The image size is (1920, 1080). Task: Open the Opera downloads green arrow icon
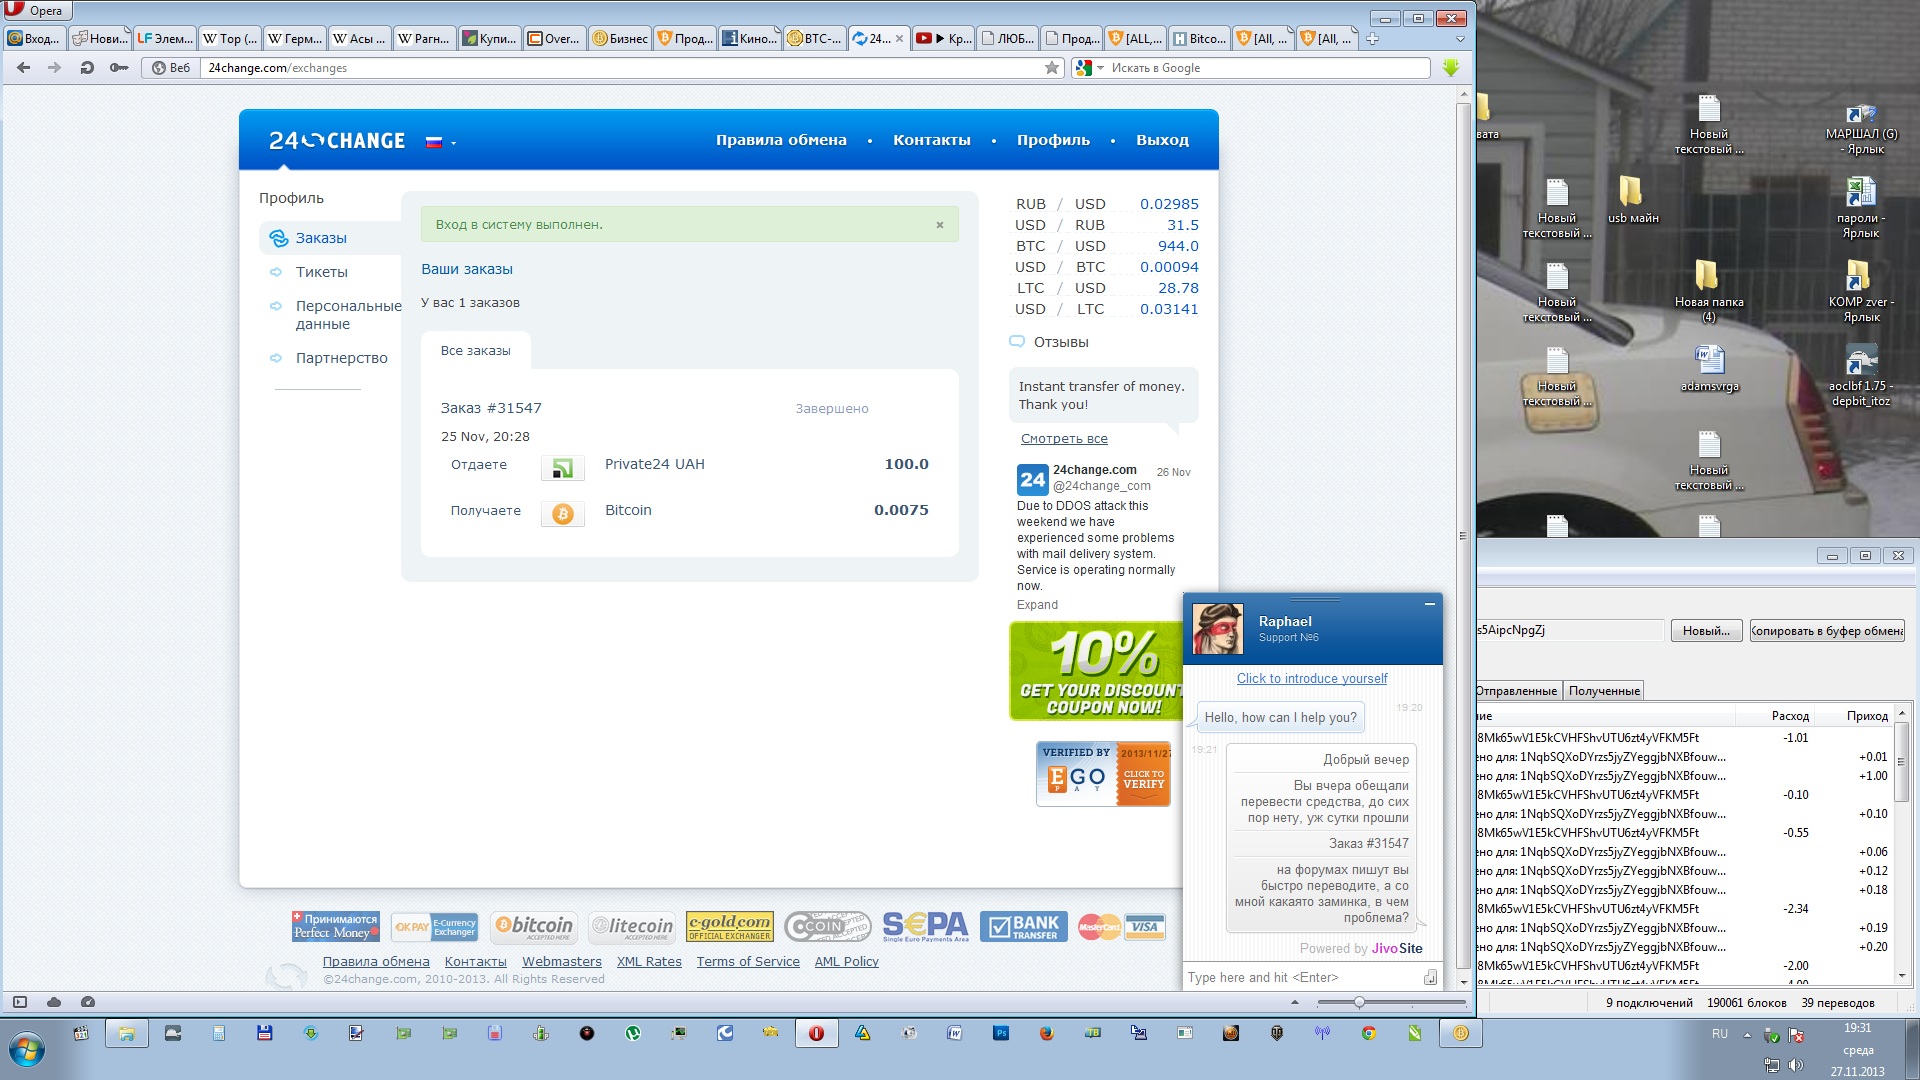[x=1451, y=68]
